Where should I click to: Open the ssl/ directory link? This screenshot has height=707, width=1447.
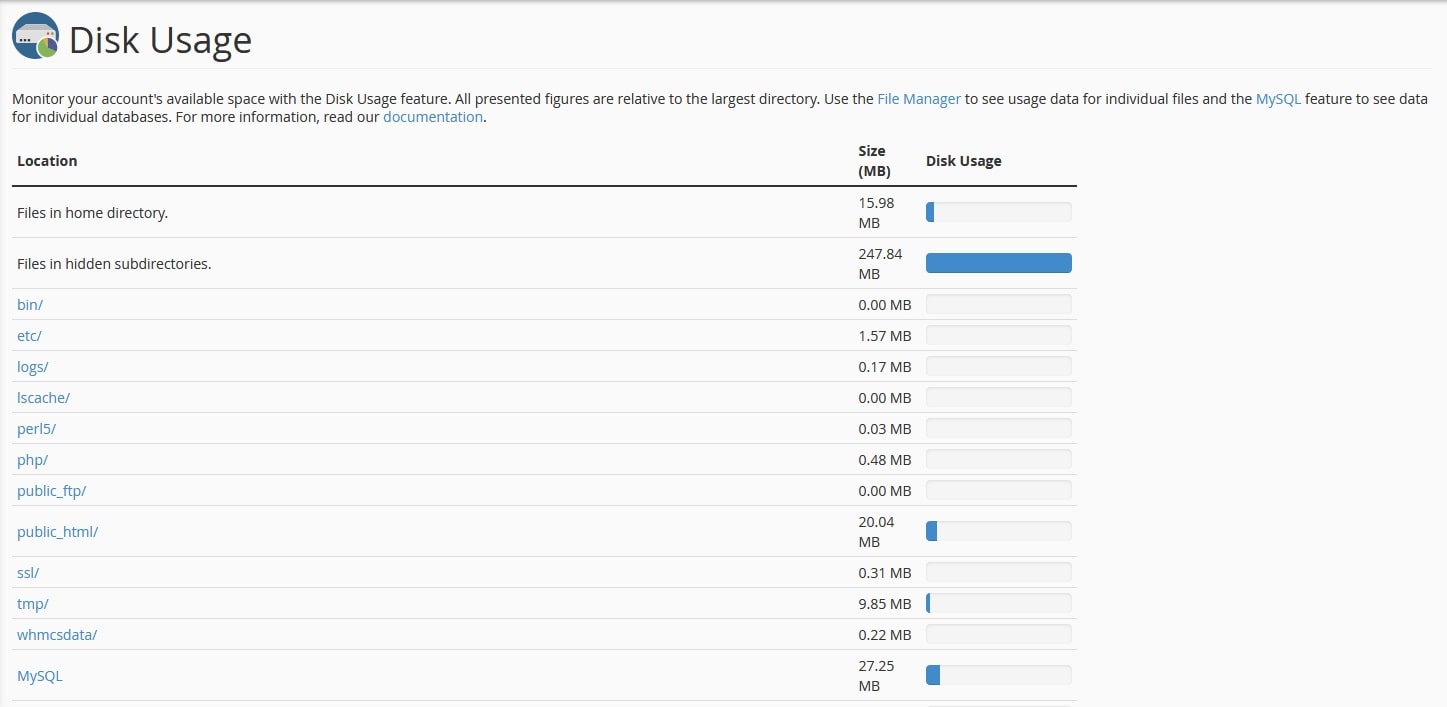(27, 572)
